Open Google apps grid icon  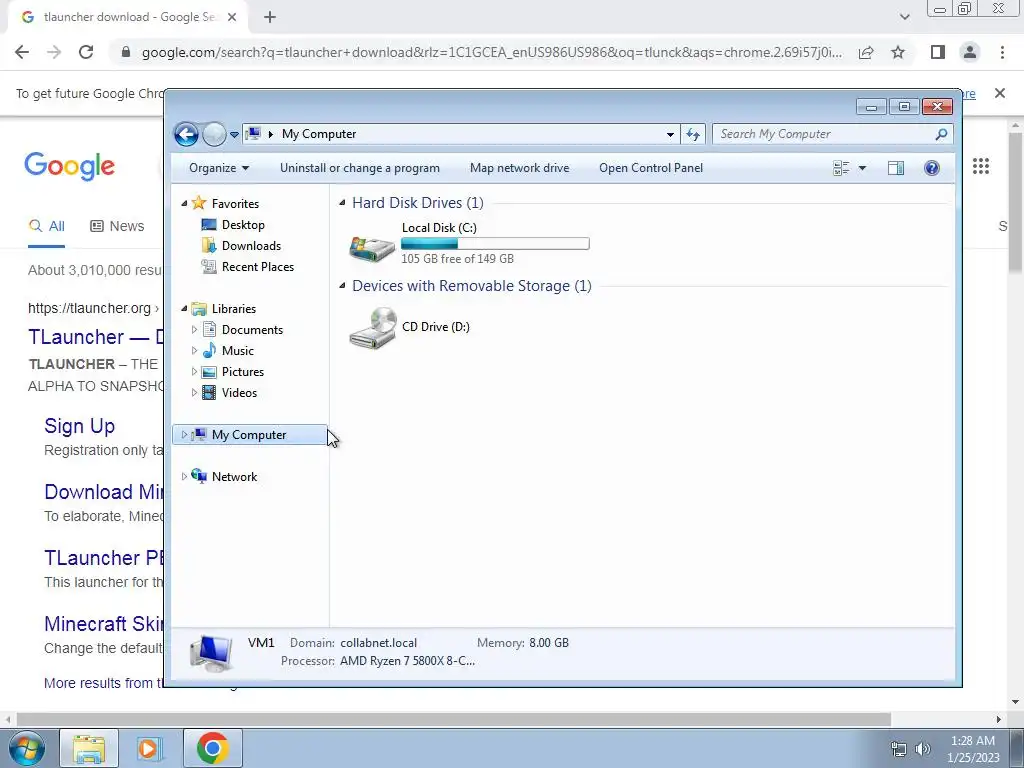pyautogui.click(x=981, y=167)
